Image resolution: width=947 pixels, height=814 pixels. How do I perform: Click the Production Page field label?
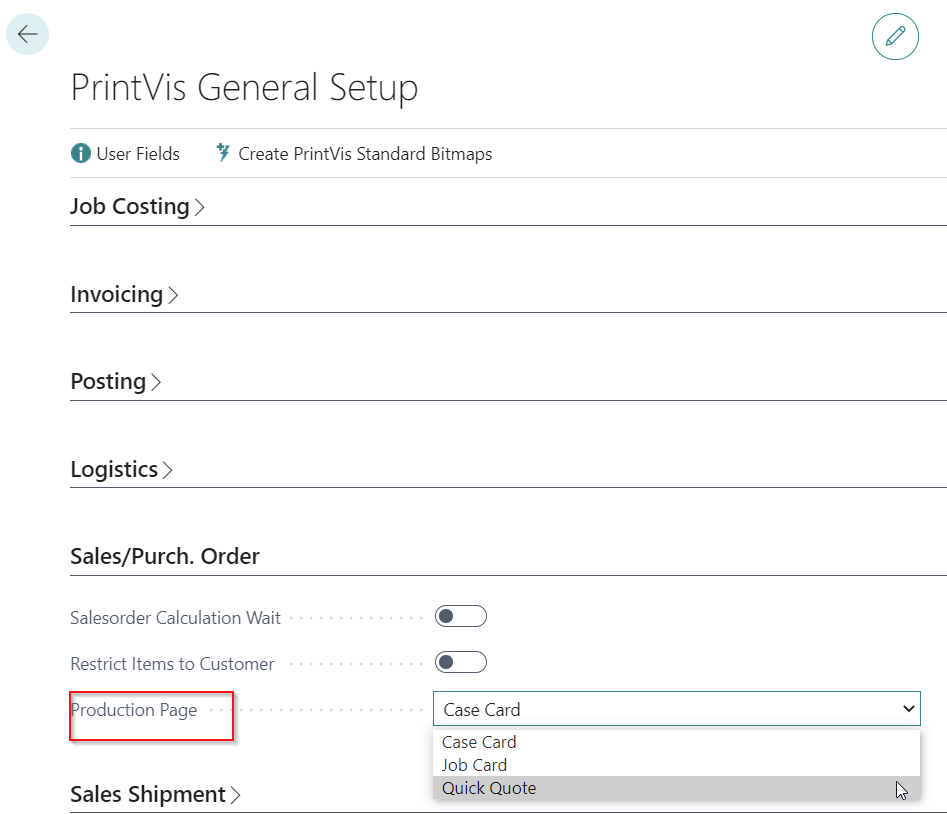click(x=133, y=710)
